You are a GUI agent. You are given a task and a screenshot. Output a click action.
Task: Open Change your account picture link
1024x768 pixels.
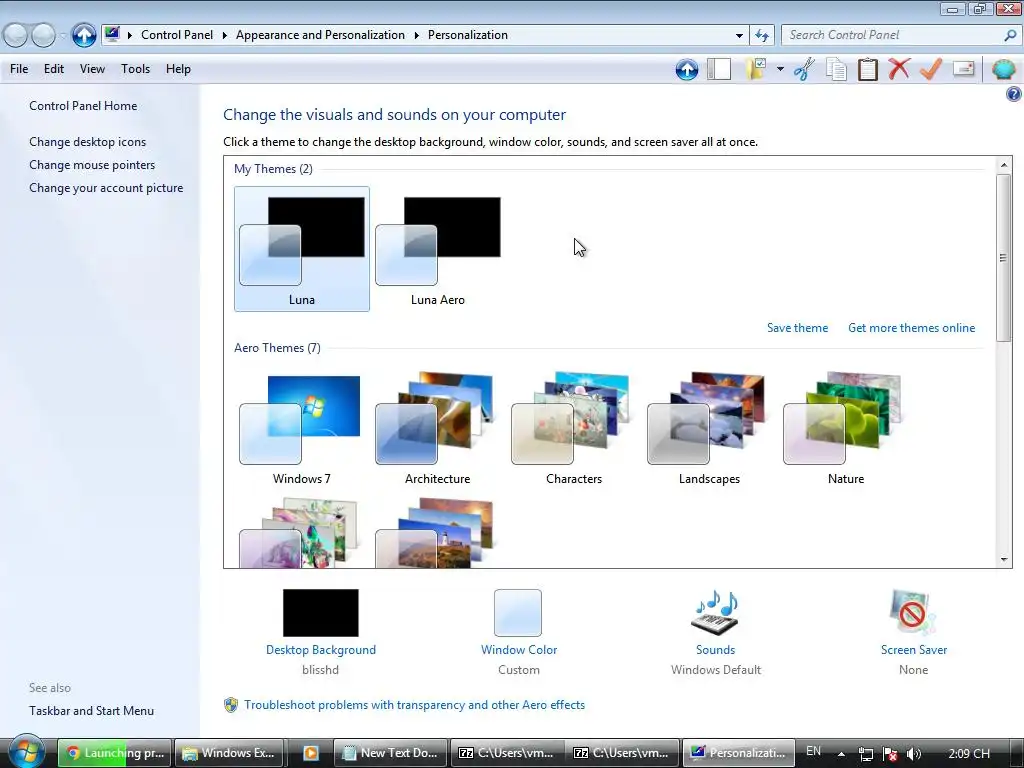pos(106,187)
